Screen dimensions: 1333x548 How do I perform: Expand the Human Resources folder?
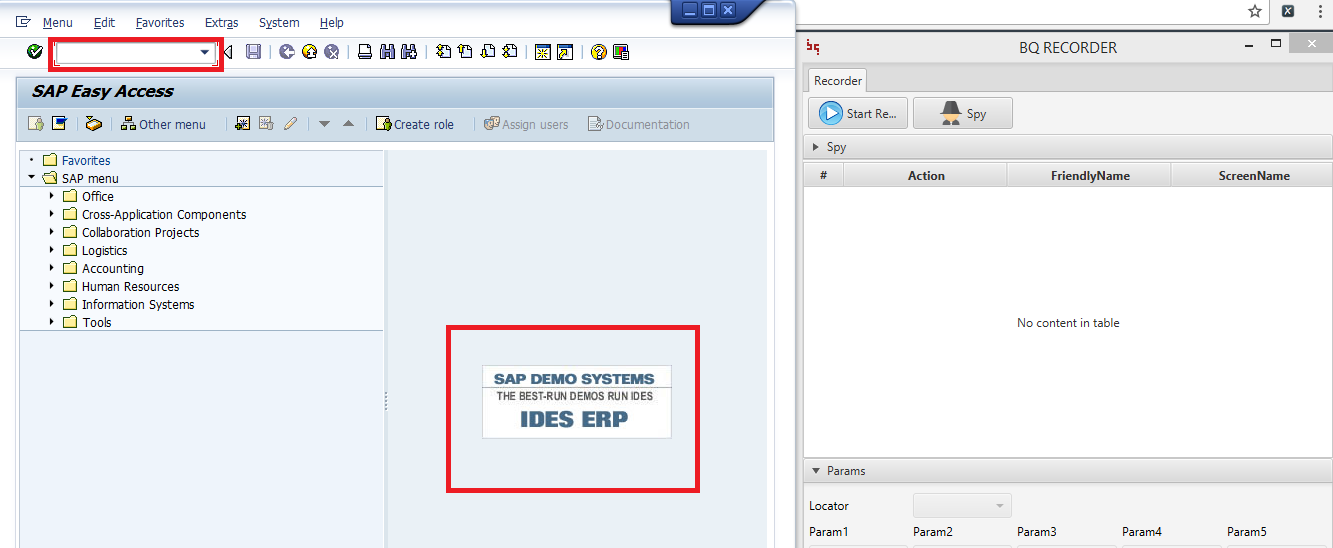[x=52, y=286]
